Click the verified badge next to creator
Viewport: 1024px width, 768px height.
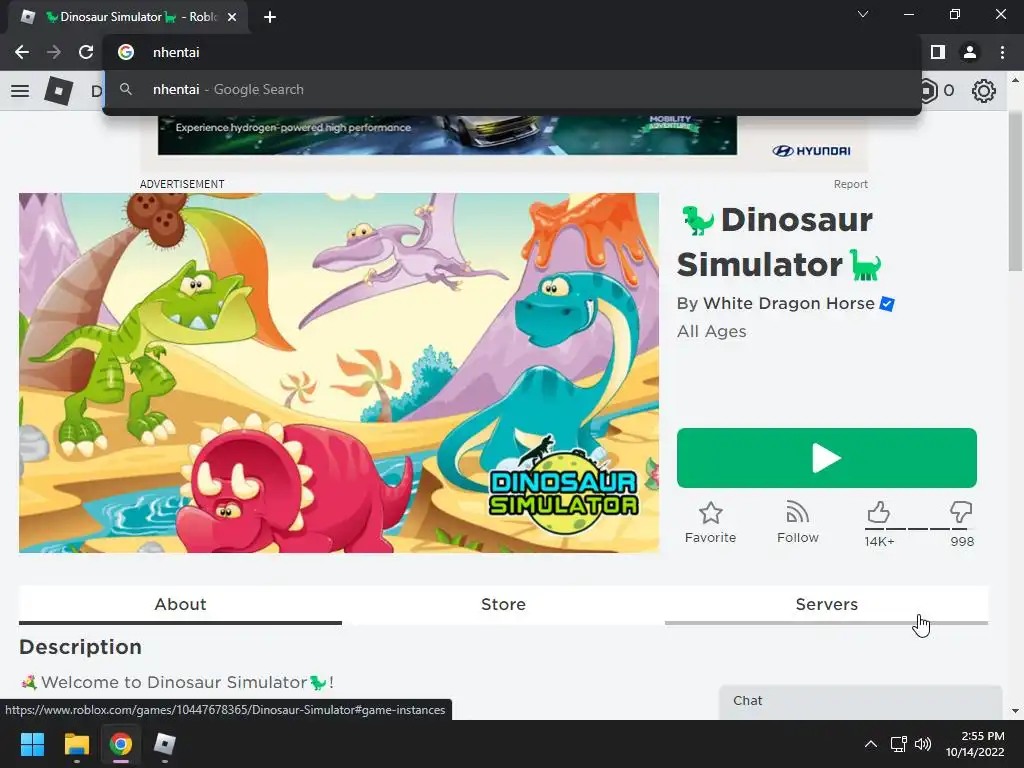pos(887,304)
